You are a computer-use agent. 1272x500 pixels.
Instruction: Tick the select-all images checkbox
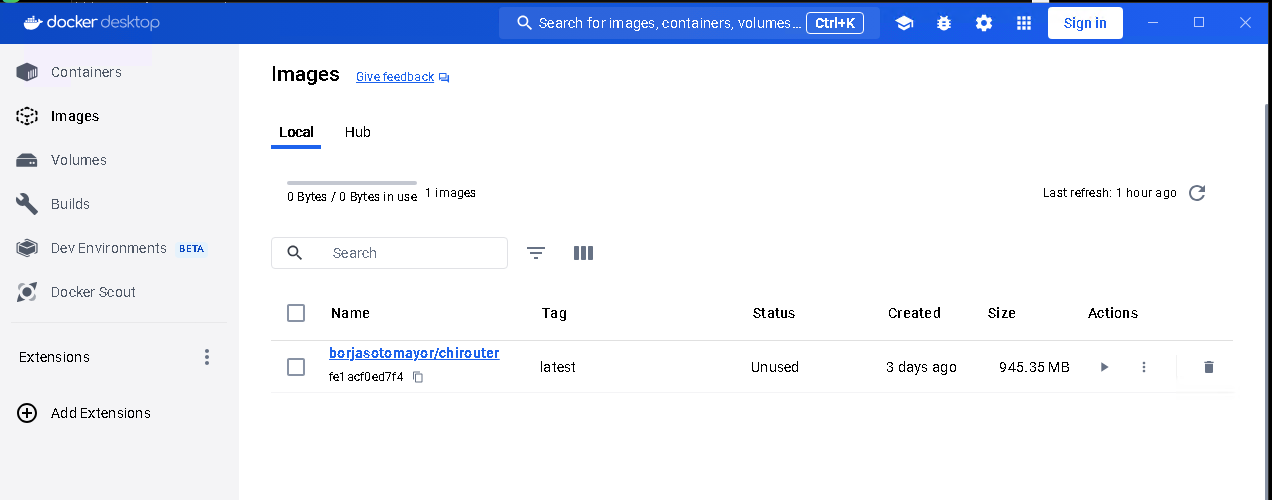click(x=296, y=313)
